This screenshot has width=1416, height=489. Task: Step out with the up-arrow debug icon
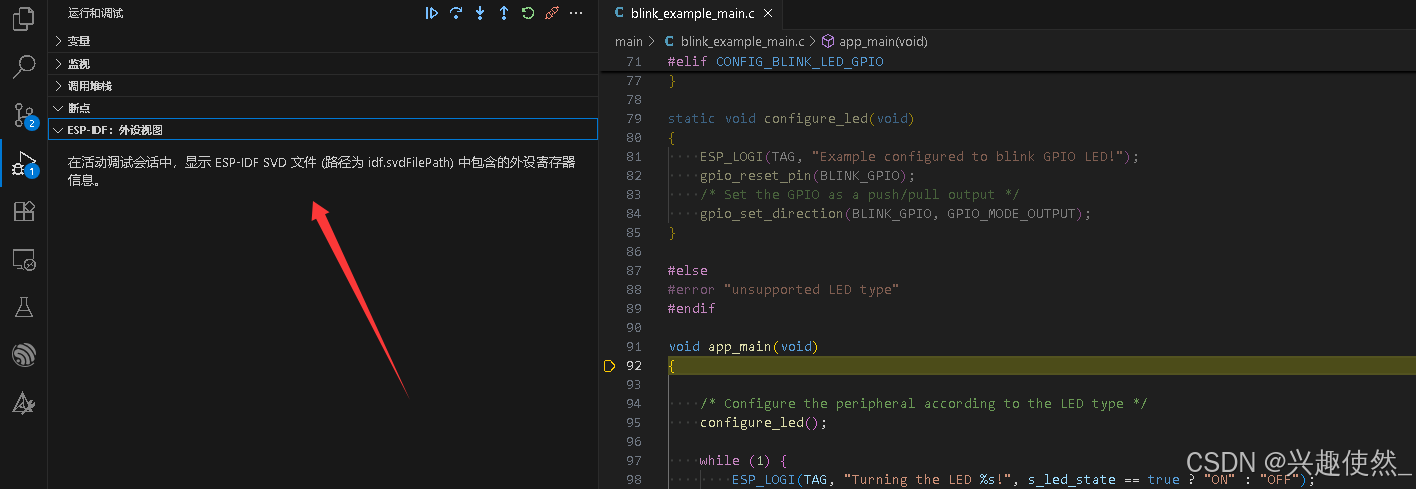[504, 13]
